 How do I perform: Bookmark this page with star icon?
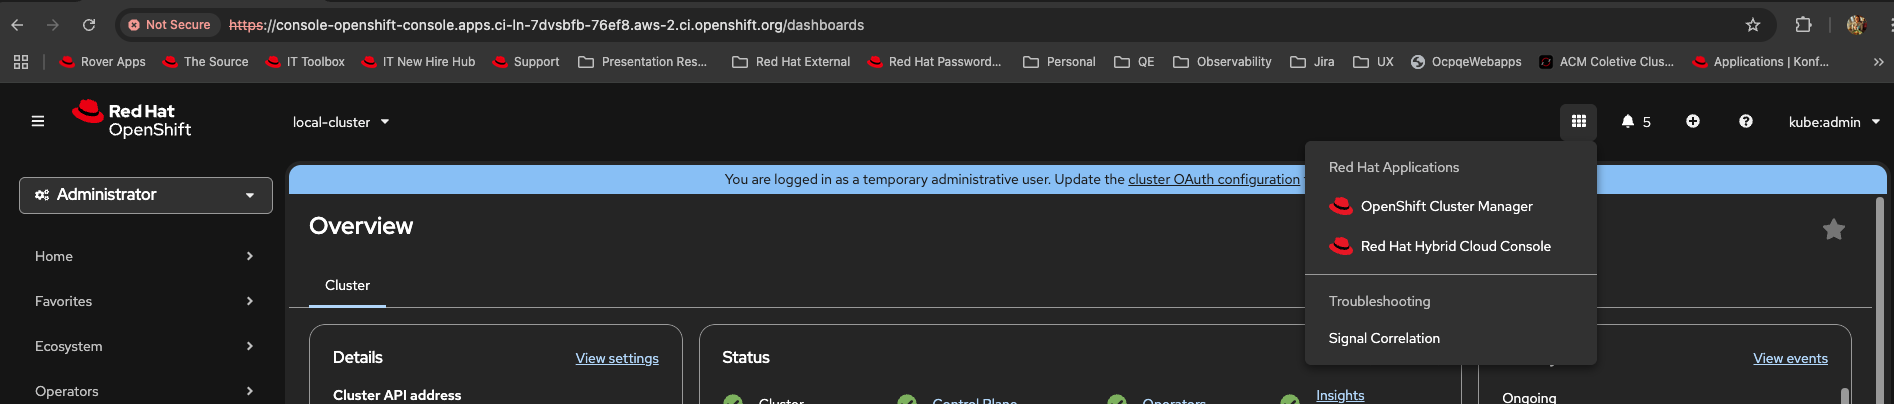pos(1752,25)
